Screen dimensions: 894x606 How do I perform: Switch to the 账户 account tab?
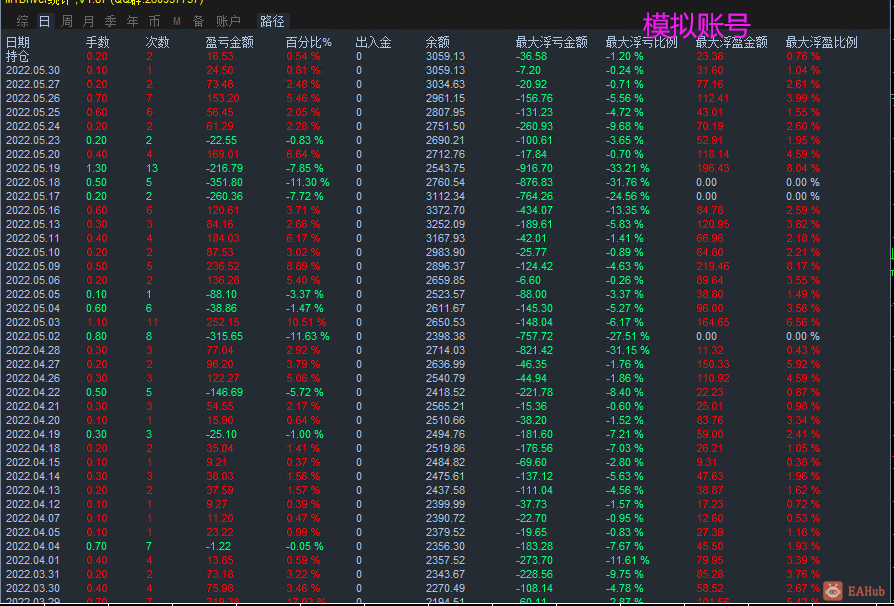[x=228, y=21]
